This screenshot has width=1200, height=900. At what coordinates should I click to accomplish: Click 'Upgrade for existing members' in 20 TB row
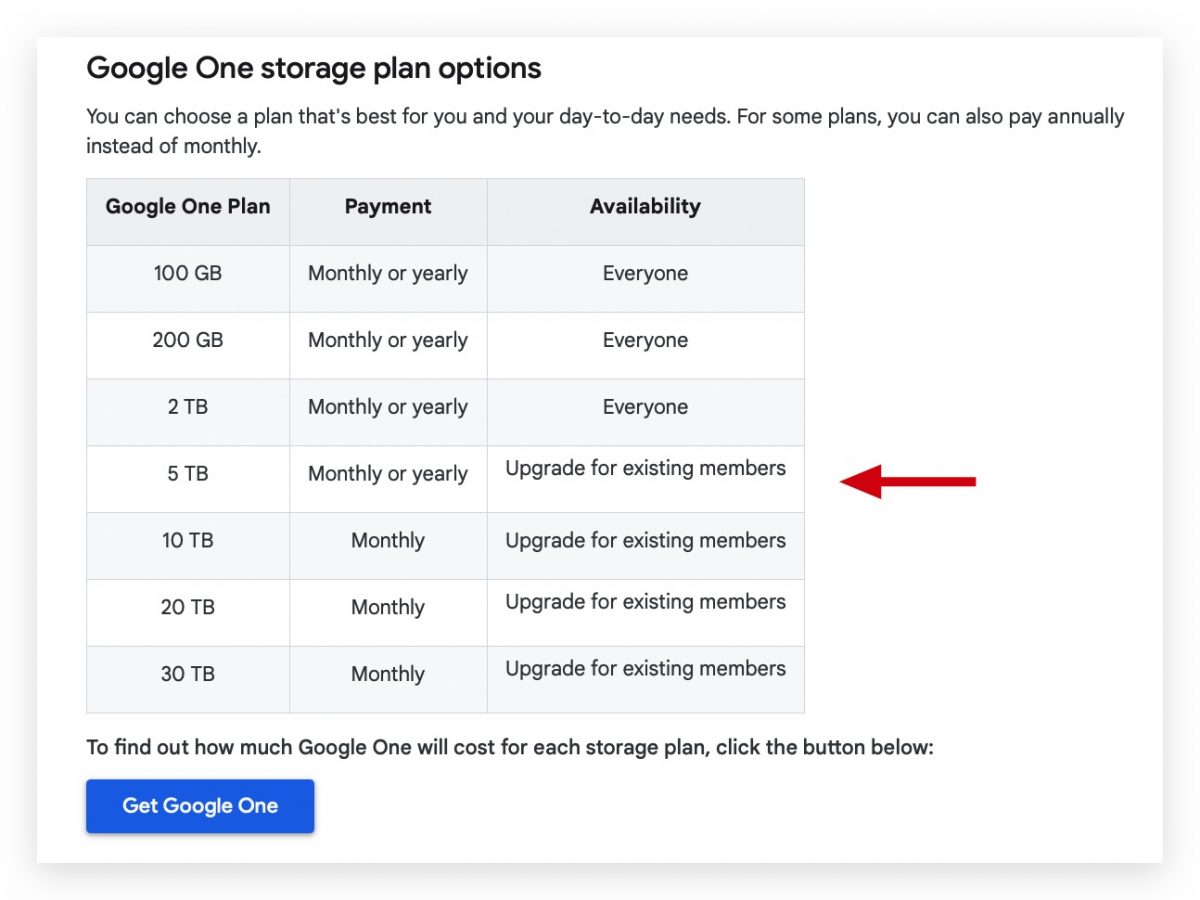[x=645, y=602]
